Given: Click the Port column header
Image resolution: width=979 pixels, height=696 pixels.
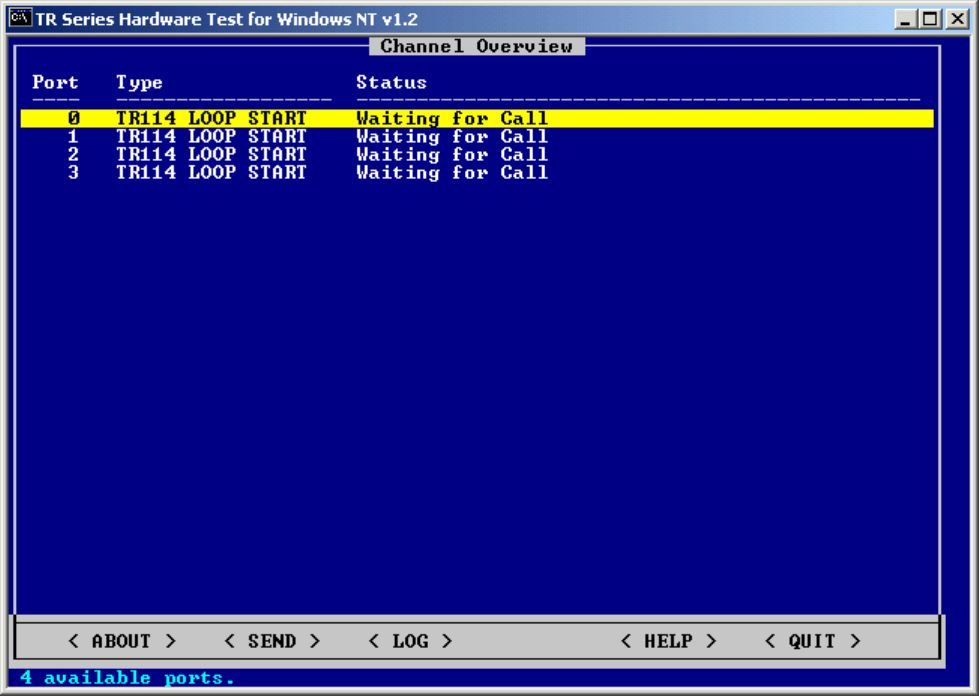Looking at the screenshot, I should click(56, 82).
